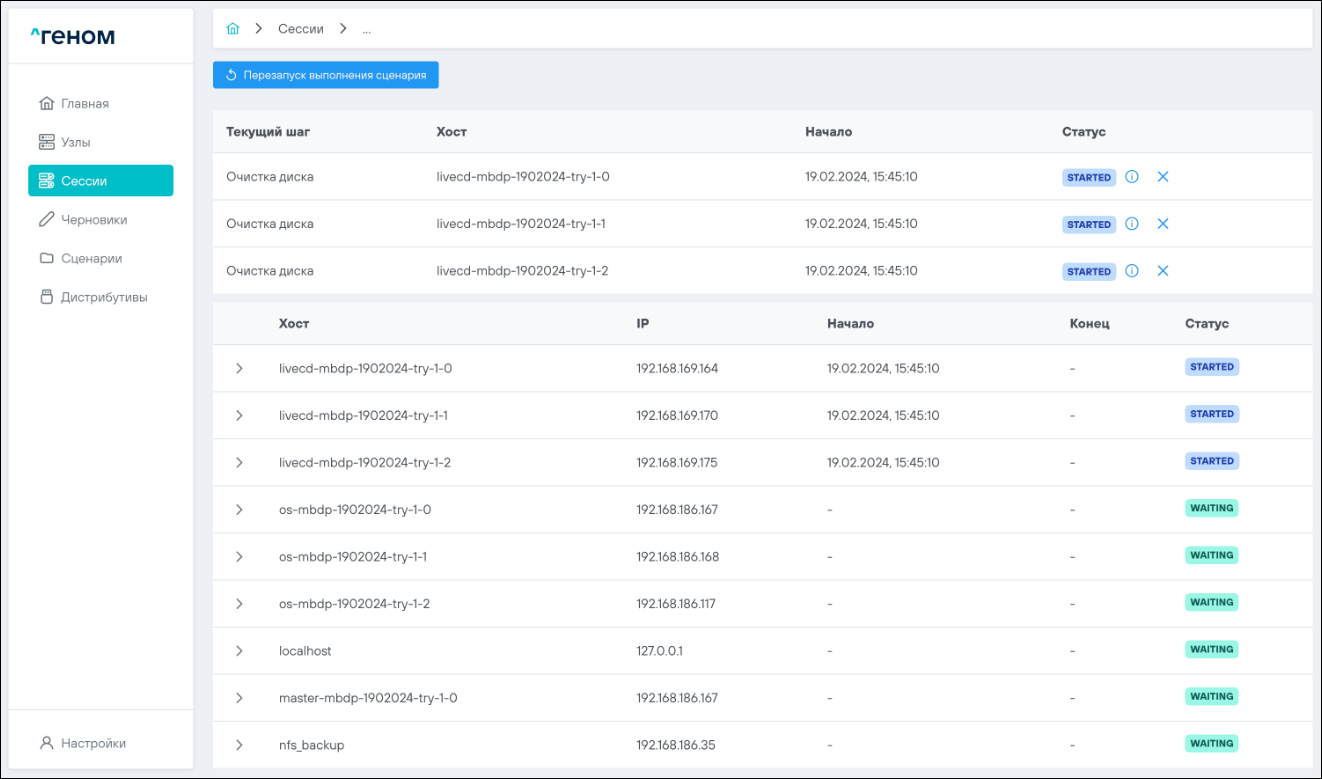Expand master-mbdp-1902024-try-1-0 row details
This screenshot has width=1322, height=779.
pyautogui.click(x=239, y=698)
